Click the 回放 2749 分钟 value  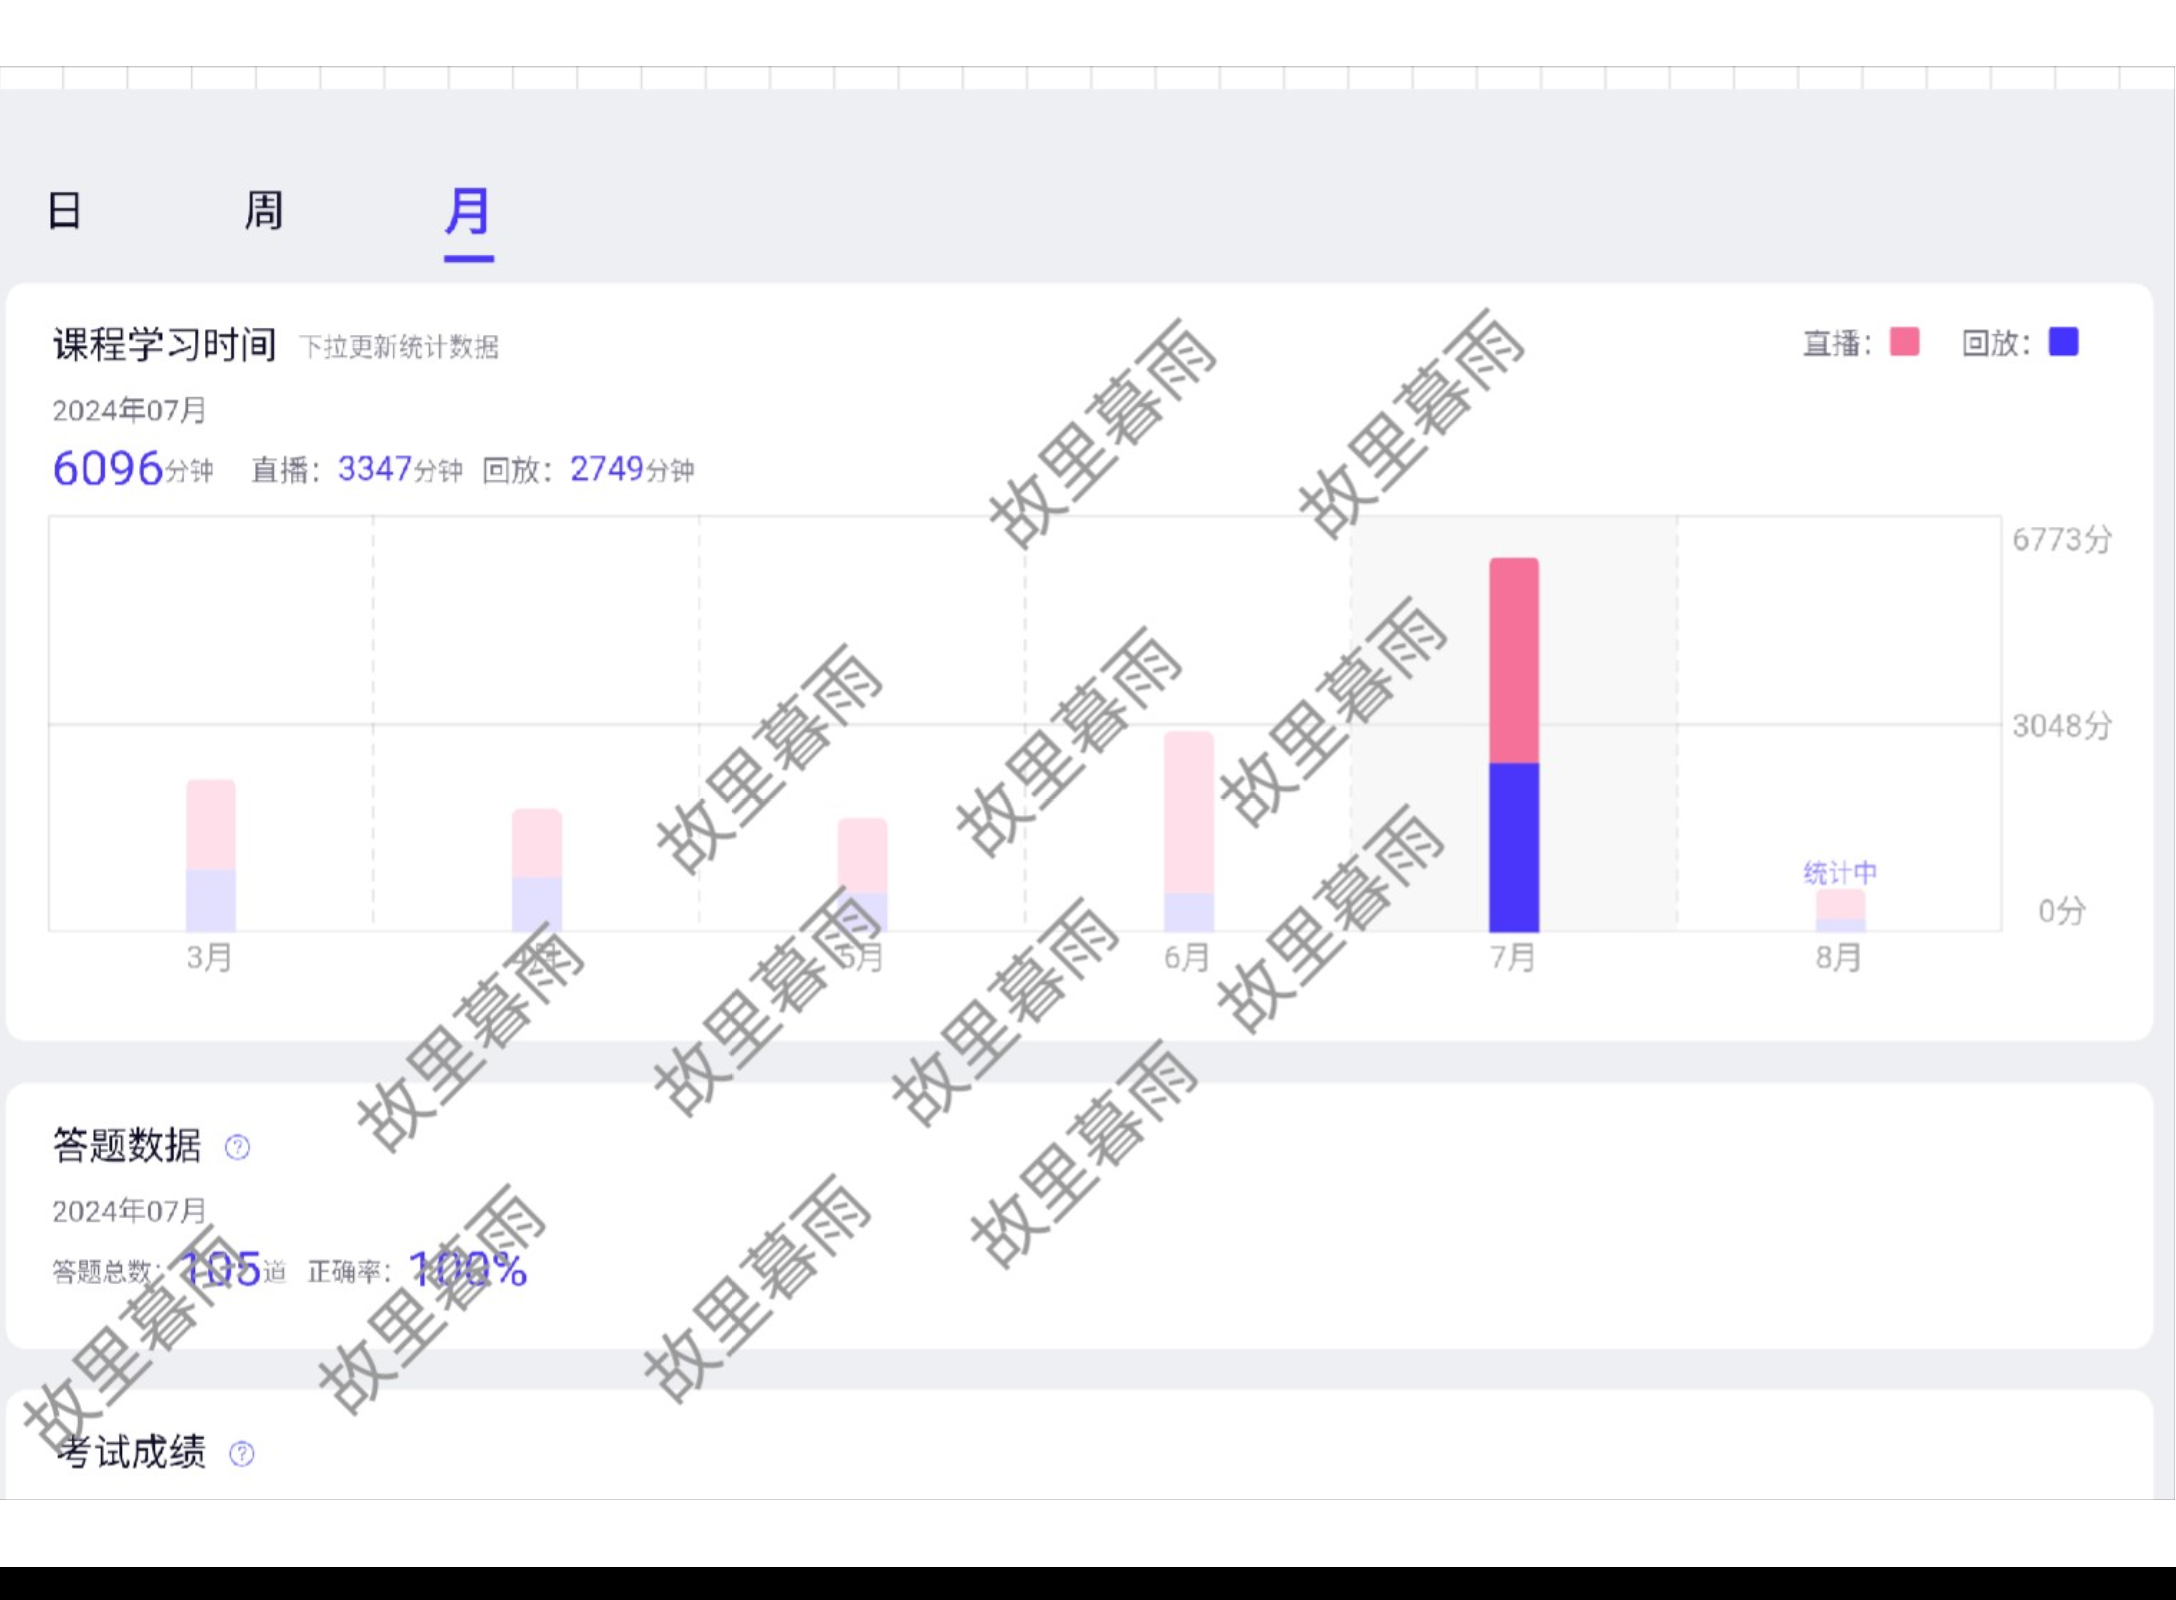point(632,469)
